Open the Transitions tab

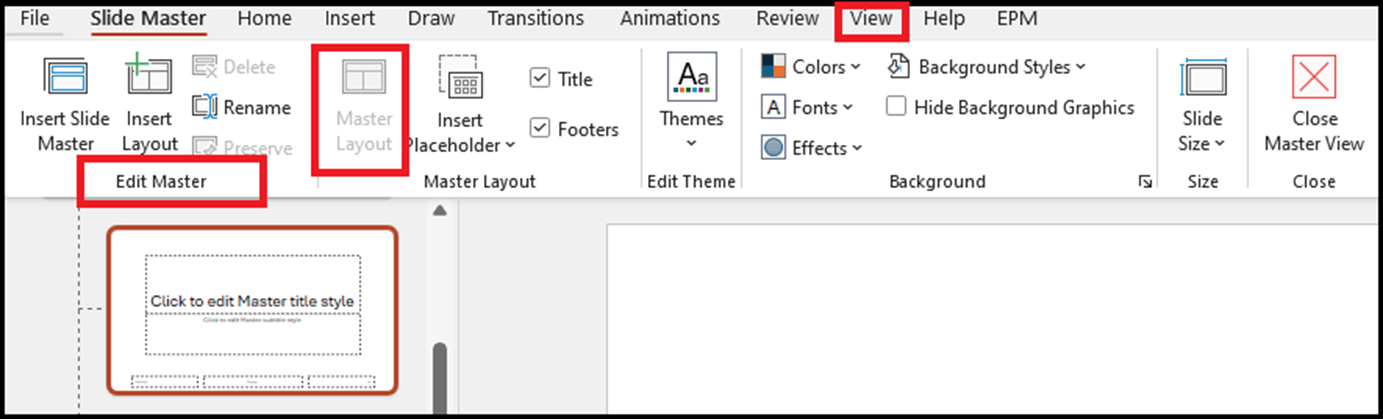tap(536, 18)
